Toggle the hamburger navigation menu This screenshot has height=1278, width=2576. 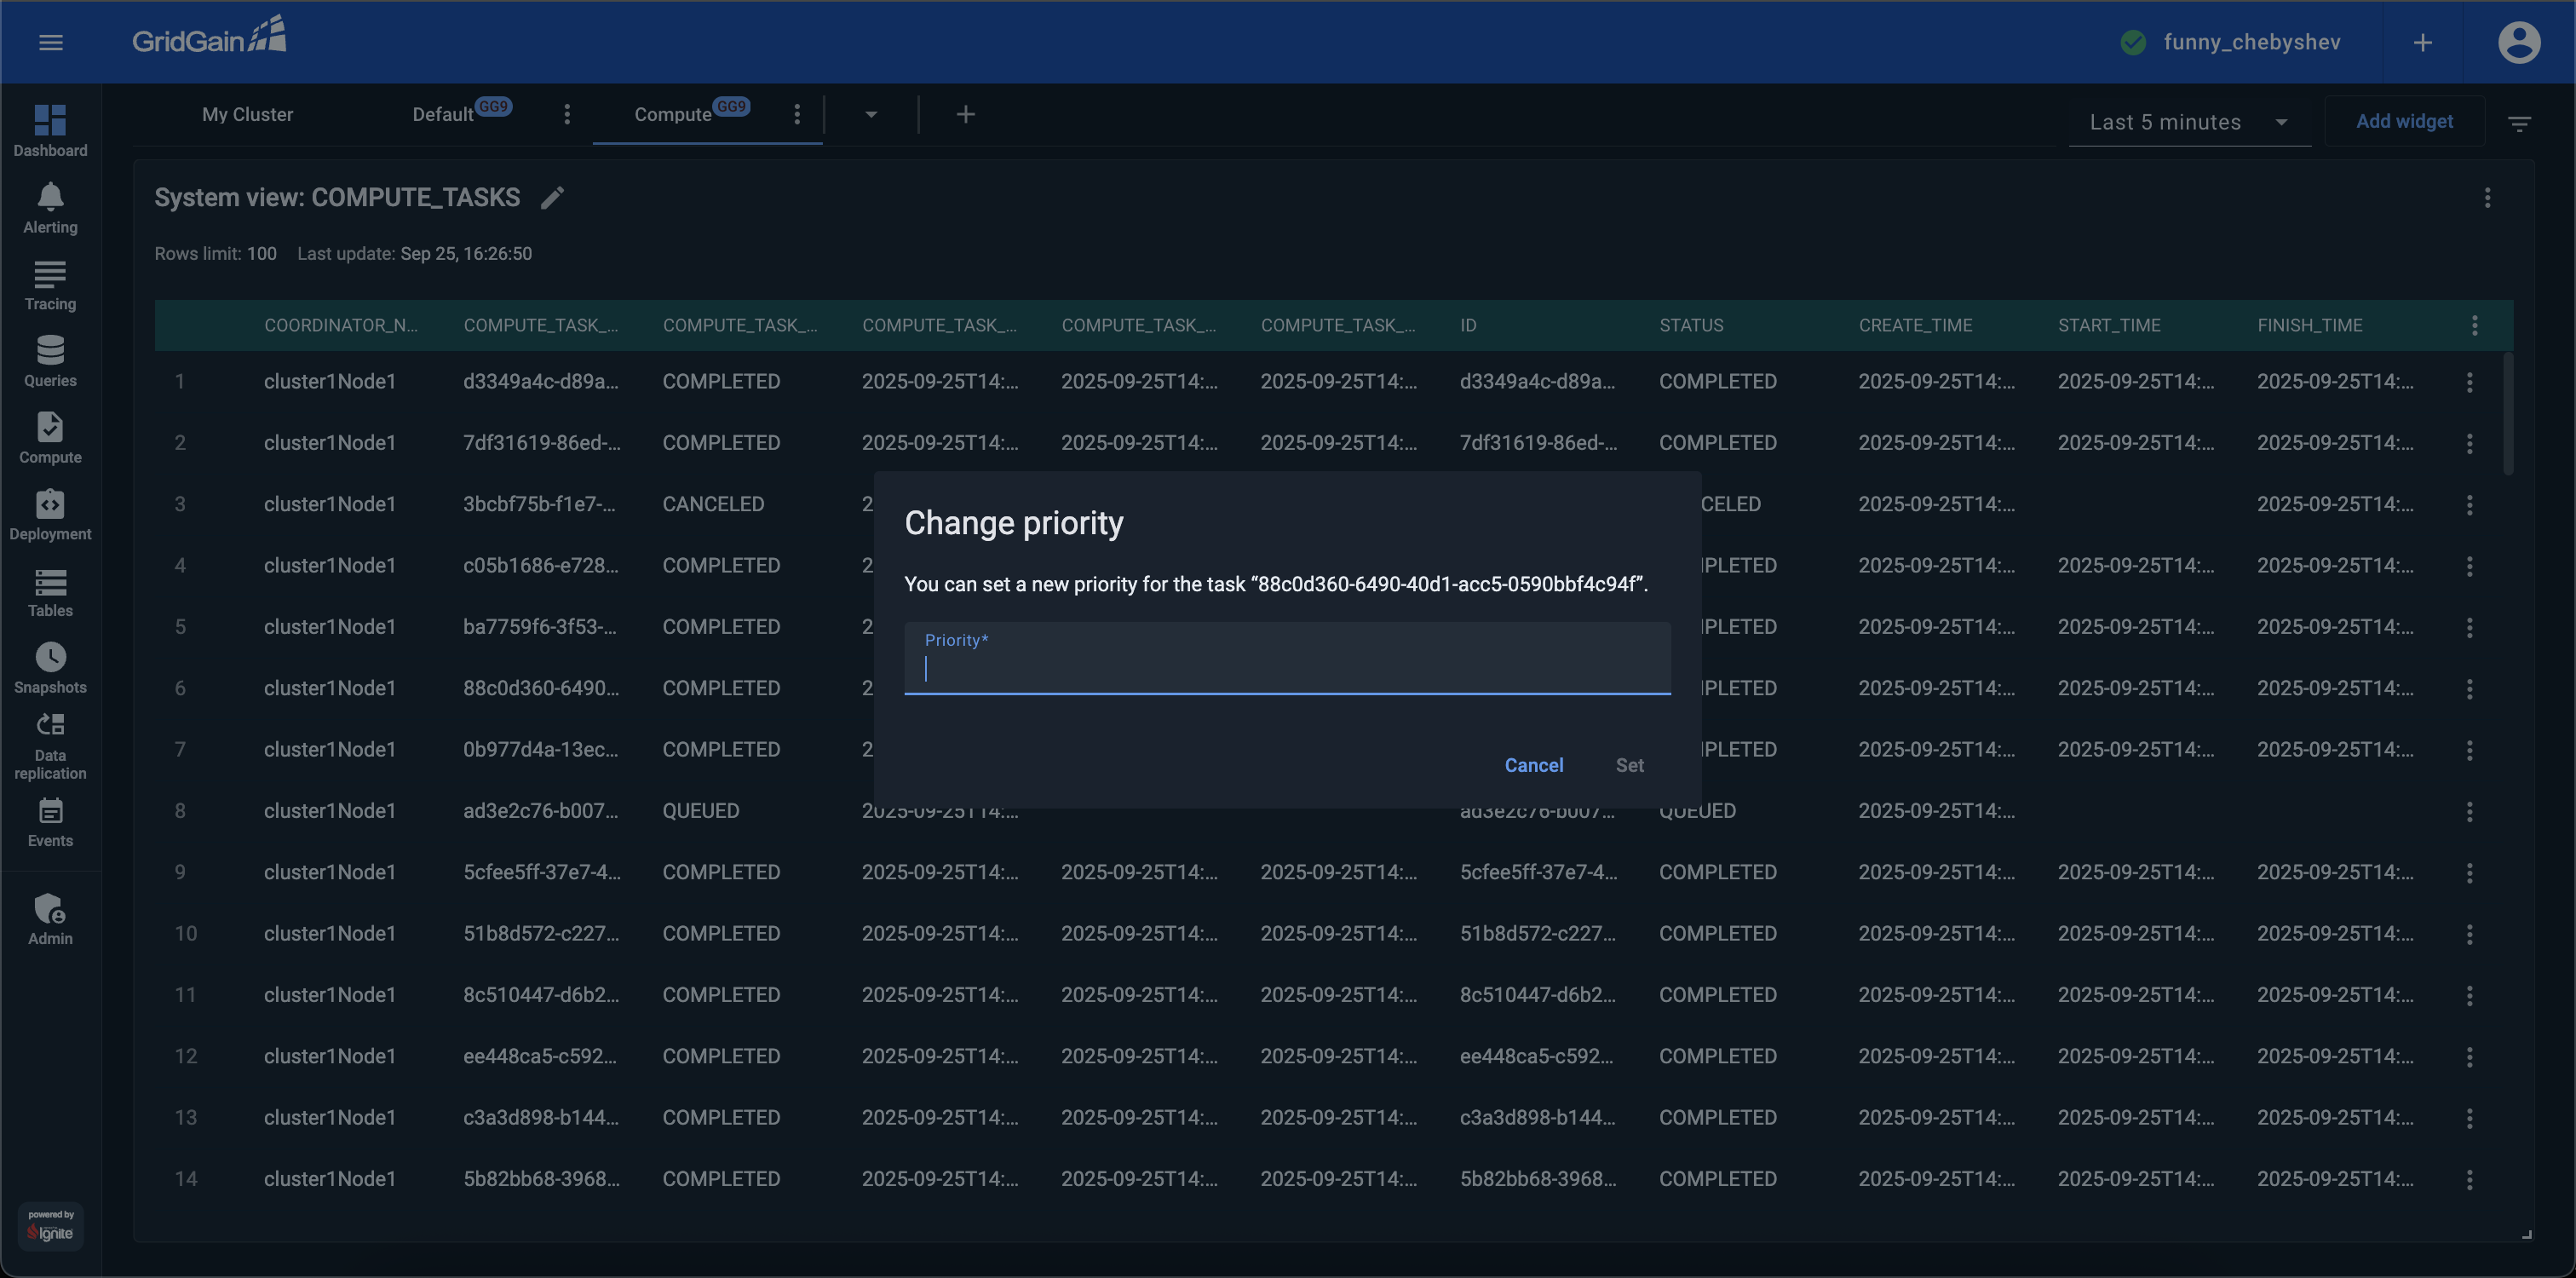pos(51,42)
